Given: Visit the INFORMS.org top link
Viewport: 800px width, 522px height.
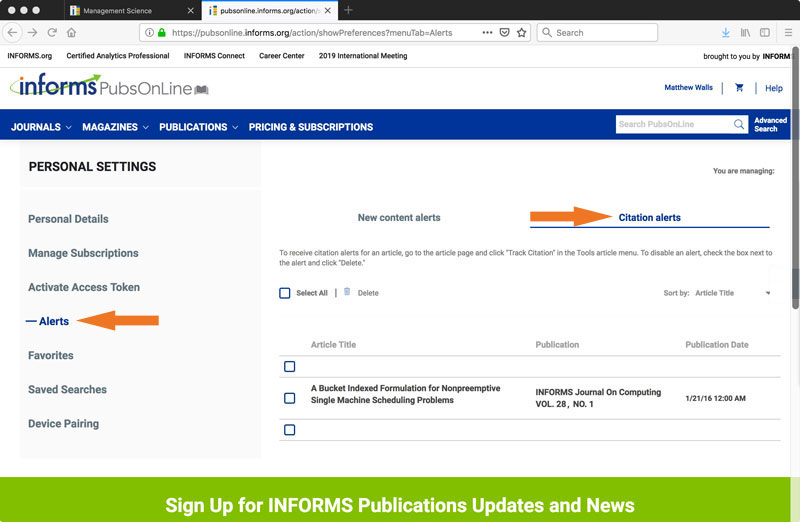Looking at the screenshot, I should [x=30, y=56].
